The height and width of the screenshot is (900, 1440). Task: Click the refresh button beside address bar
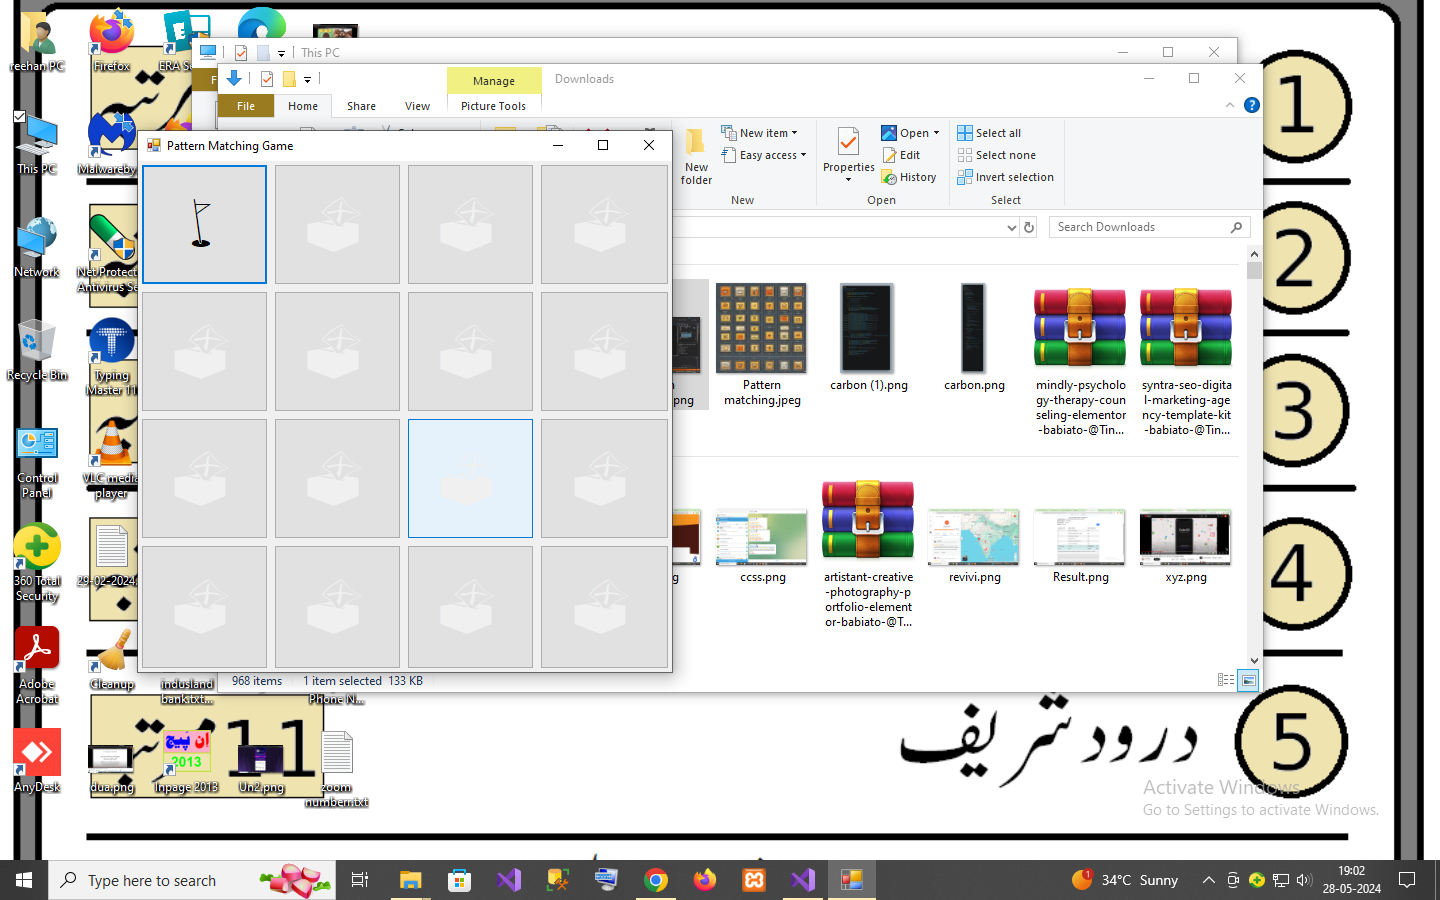1029,227
